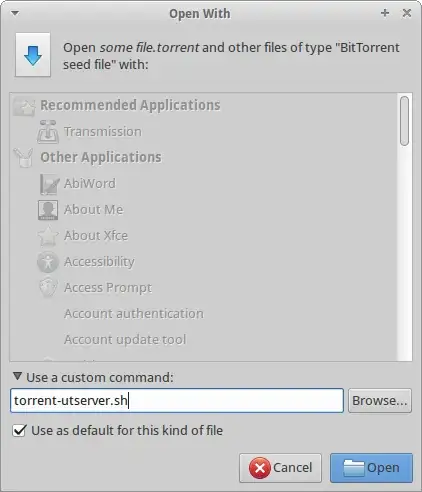Screen dimensions: 422x492
Task: Click the Open button
Action: point(371,468)
